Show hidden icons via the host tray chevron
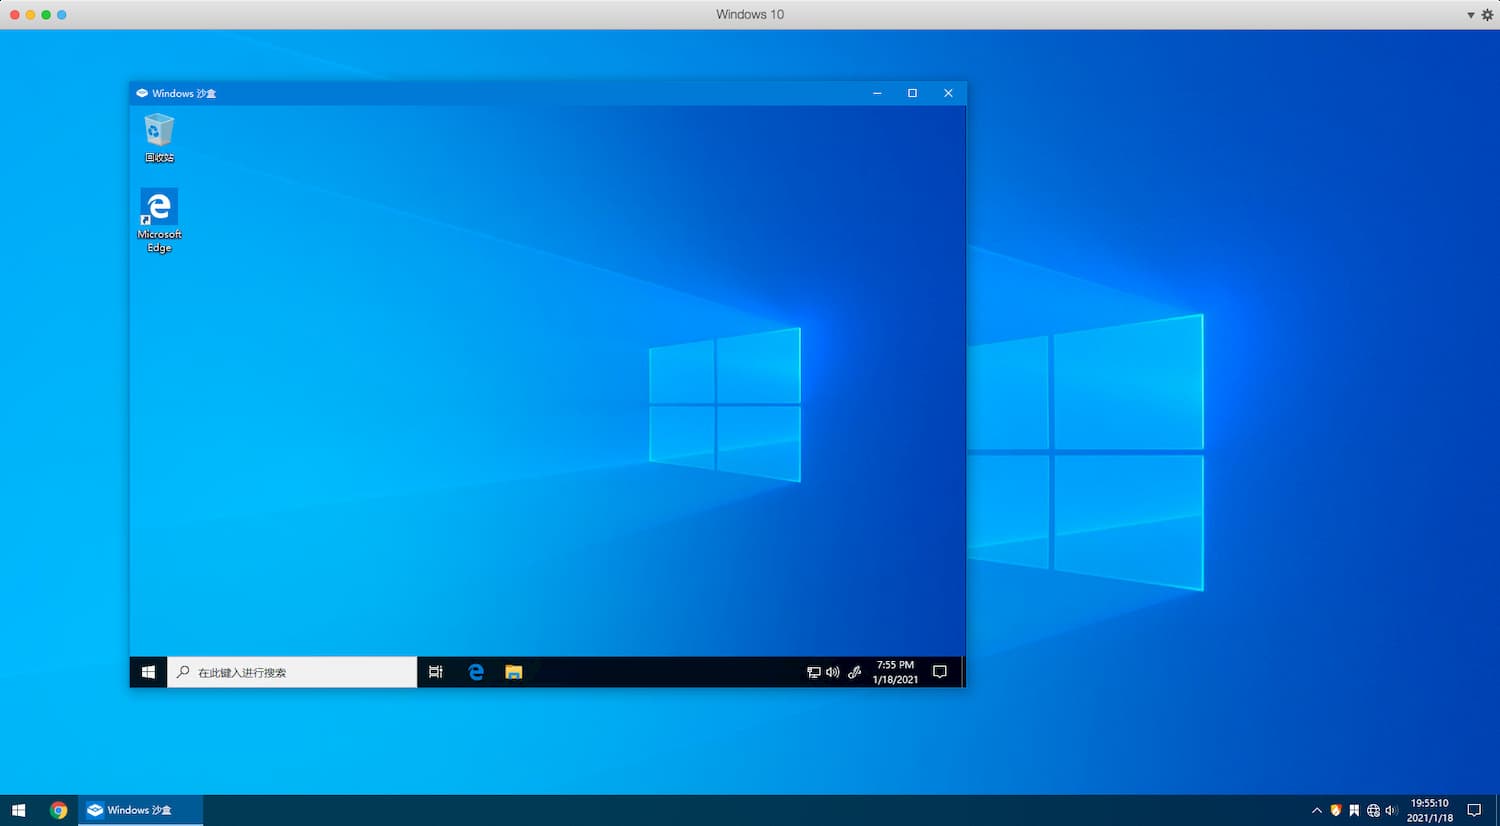The image size is (1500, 826). coord(1317,810)
